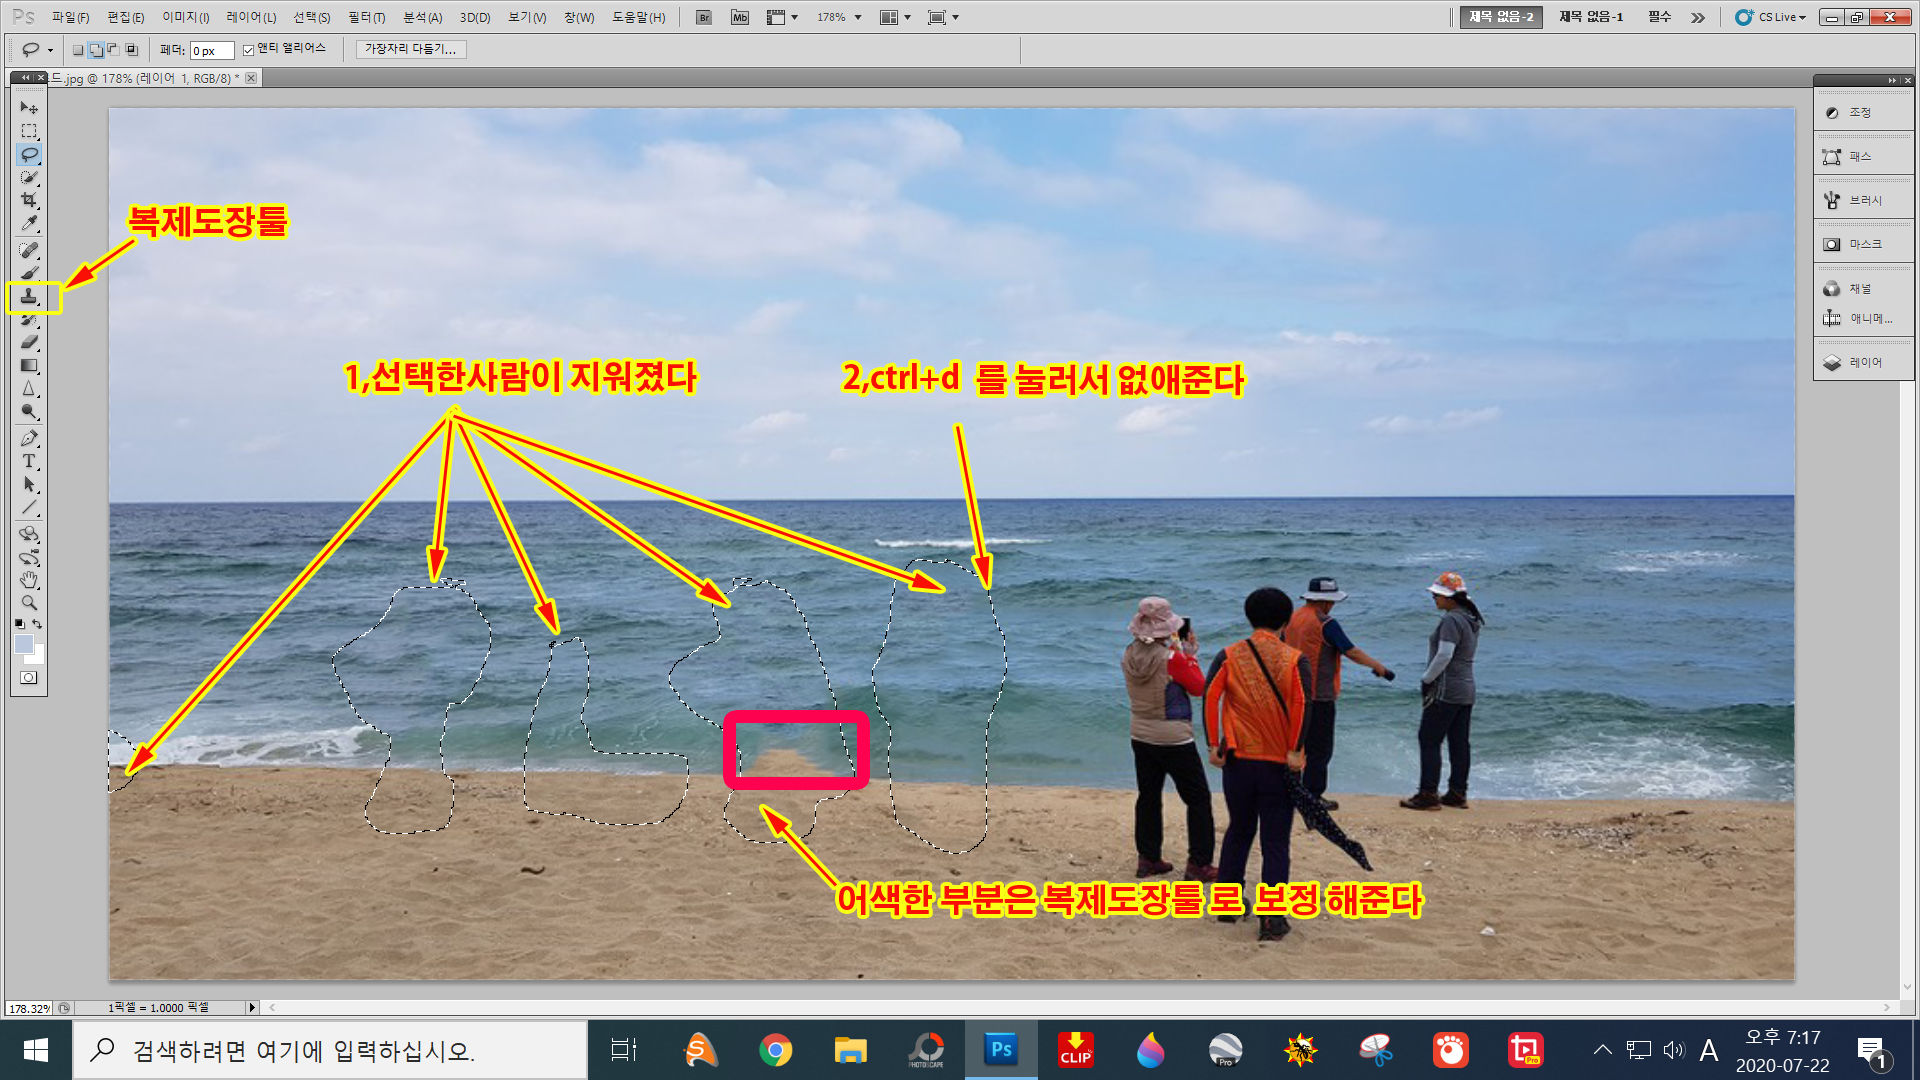The height and width of the screenshot is (1080, 1920).
Task: Select the Lasso tool in toolbox
Action: point(29,154)
